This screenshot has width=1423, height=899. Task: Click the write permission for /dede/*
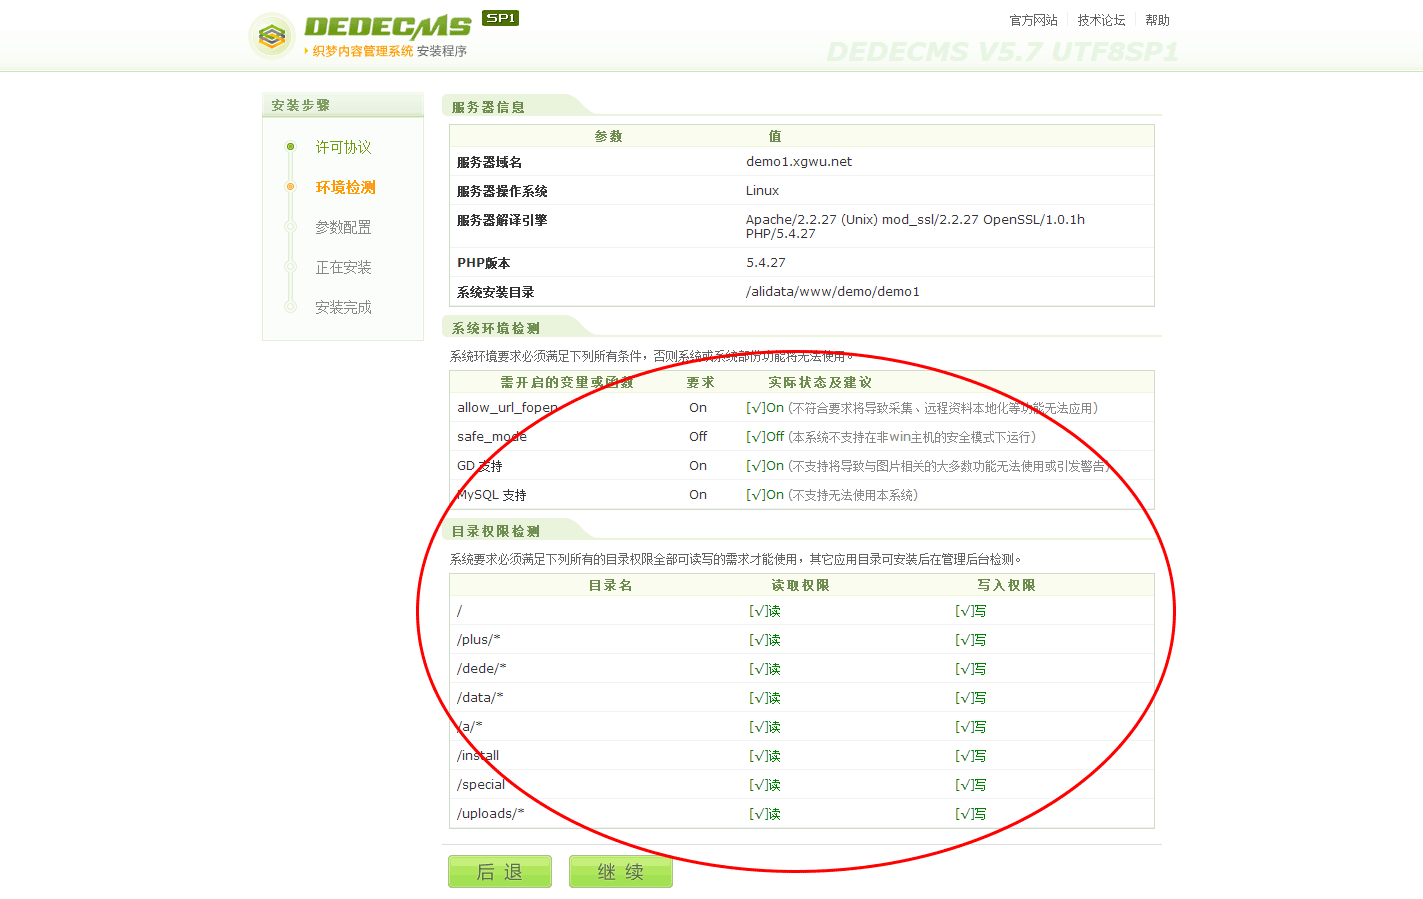click(x=970, y=668)
